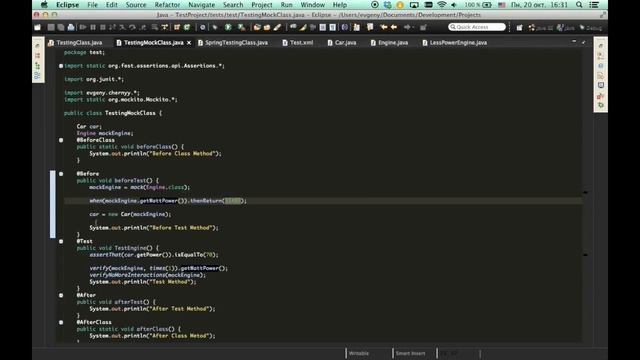Click the volume icon in menu bar
The width and height of the screenshot is (640, 360).
[x=454, y=5]
